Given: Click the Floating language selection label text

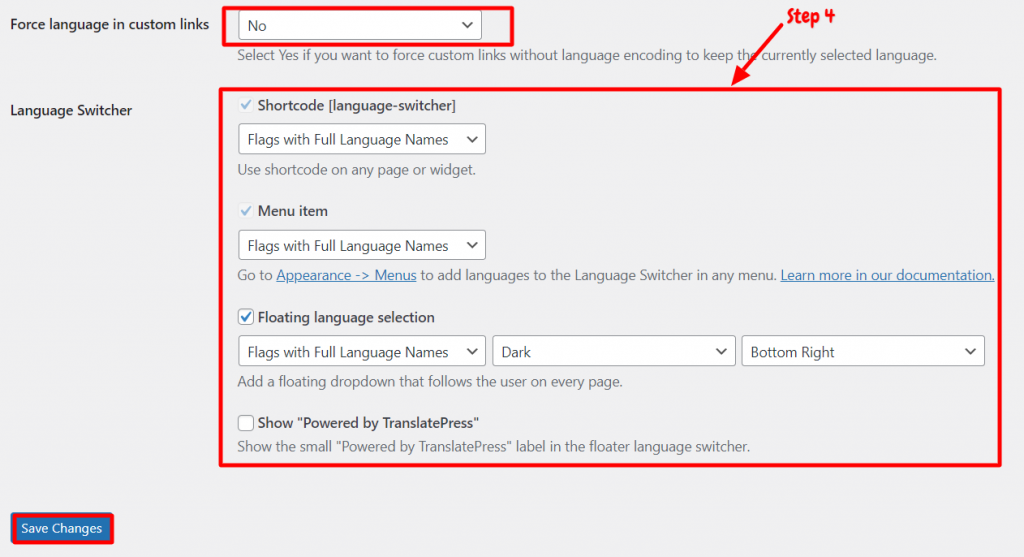Looking at the screenshot, I should click(346, 317).
